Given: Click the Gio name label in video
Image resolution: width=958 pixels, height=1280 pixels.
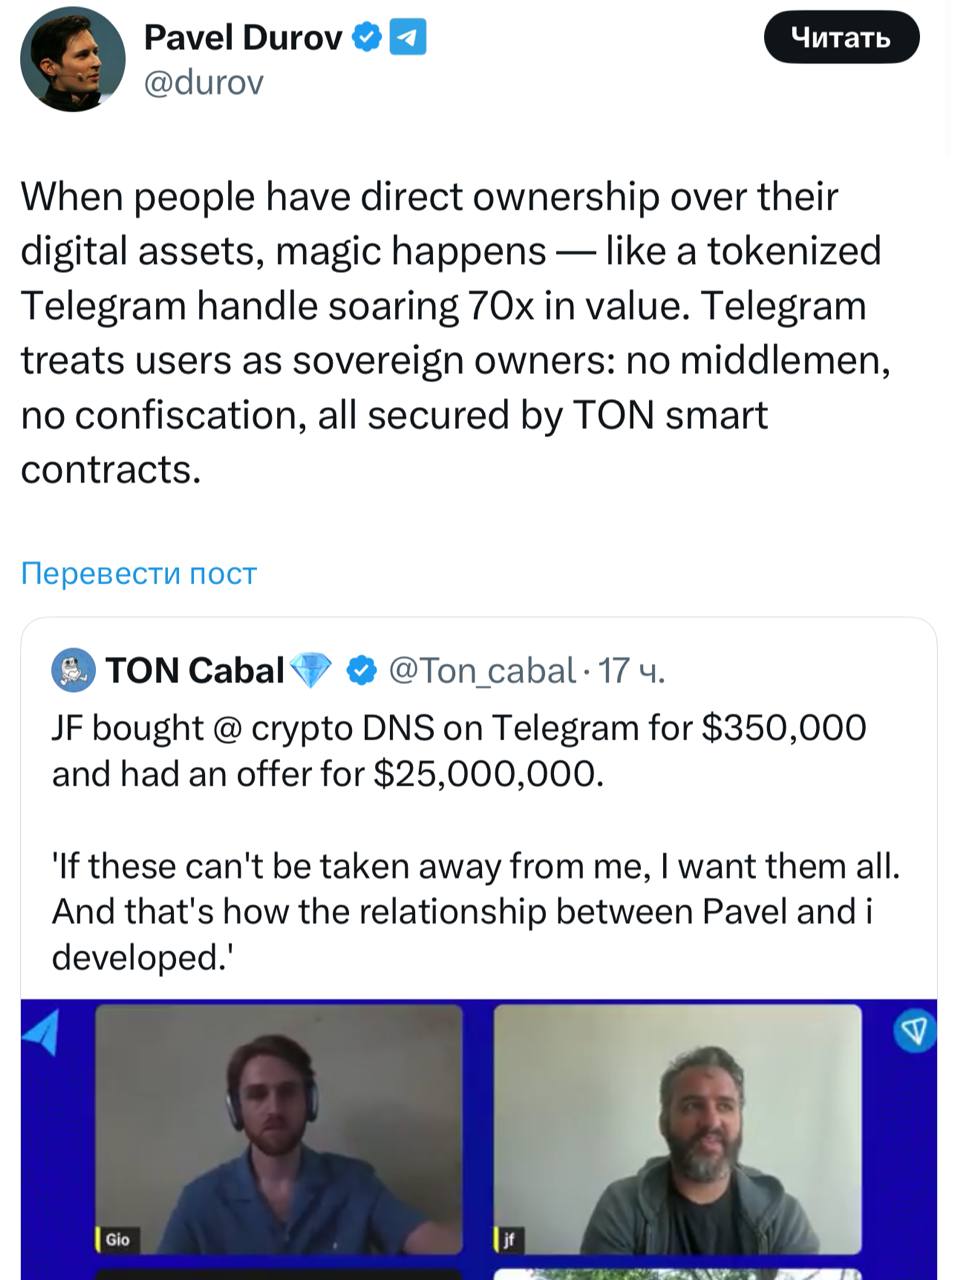Looking at the screenshot, I should pyautogui.click(x=116, y=1239).
